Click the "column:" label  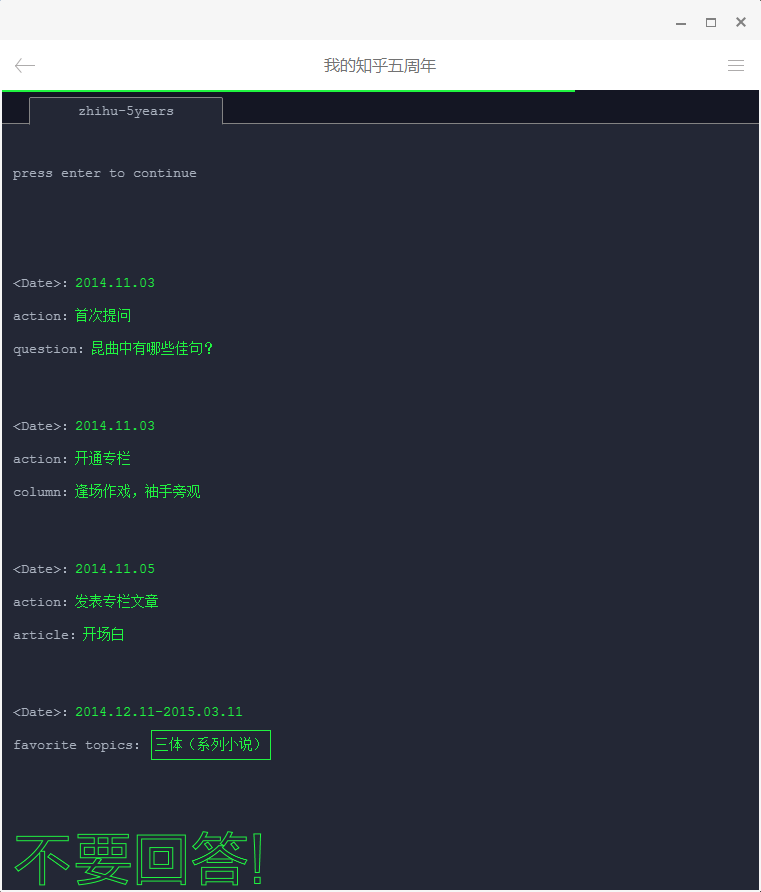(40, 492)
